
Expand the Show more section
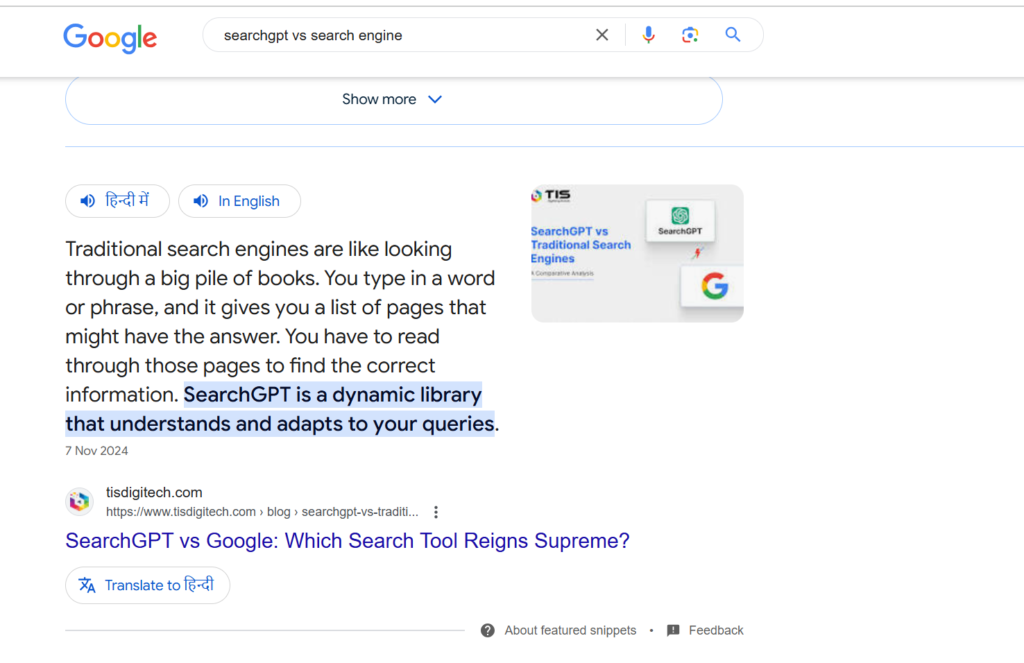click(x=393, y=99)
